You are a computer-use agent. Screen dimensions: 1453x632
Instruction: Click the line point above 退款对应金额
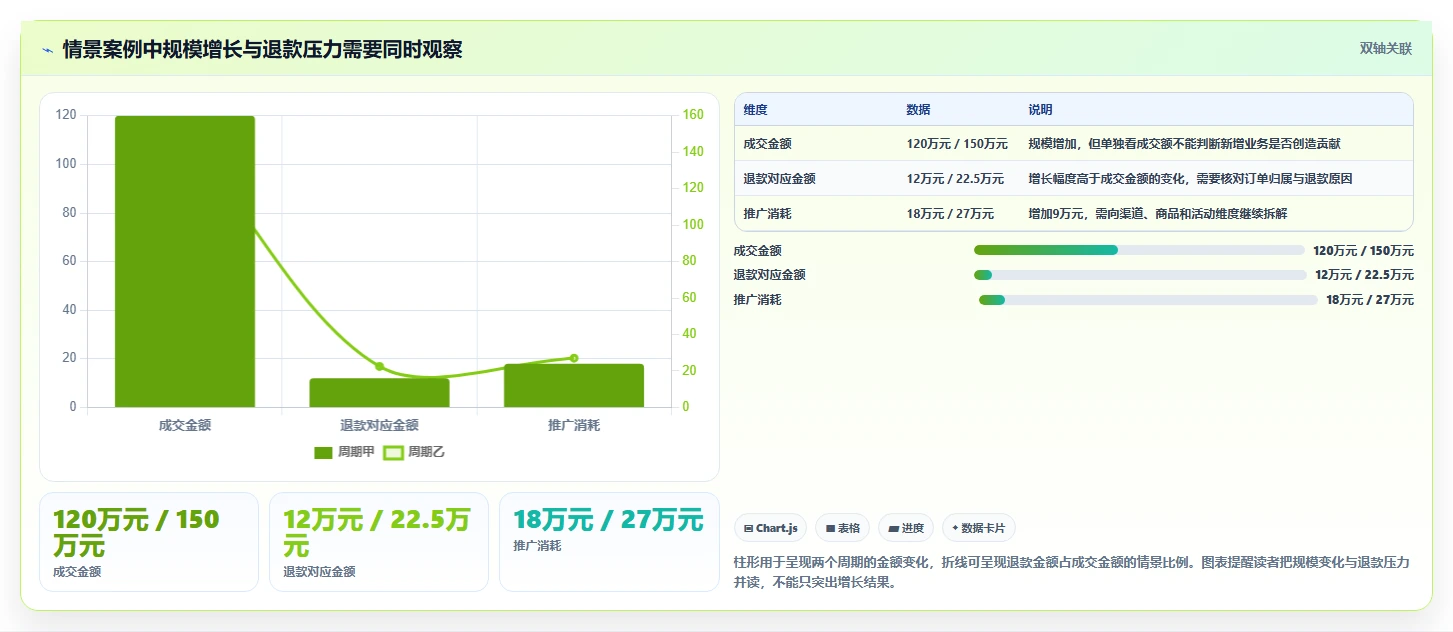coord(379,366)
